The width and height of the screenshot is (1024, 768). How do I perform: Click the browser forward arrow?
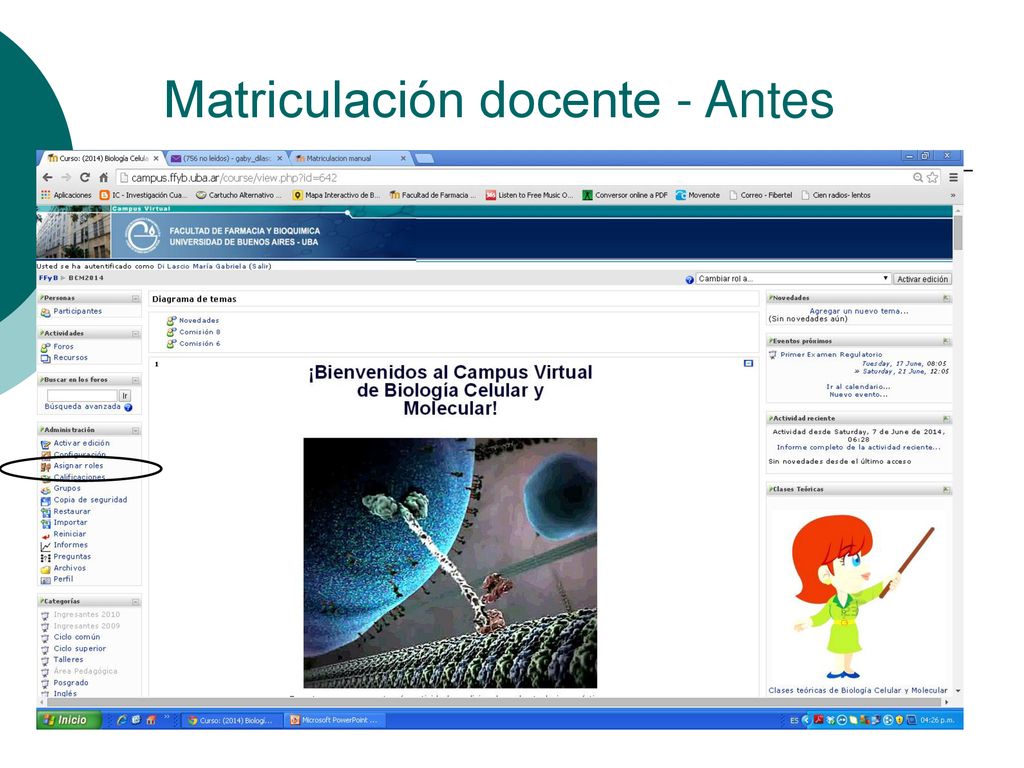click(x=66, y=178)
